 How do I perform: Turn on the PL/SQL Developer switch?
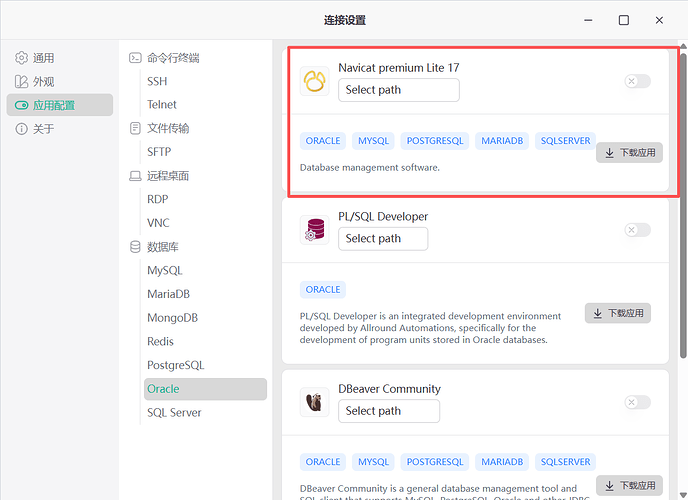[637, 230]
